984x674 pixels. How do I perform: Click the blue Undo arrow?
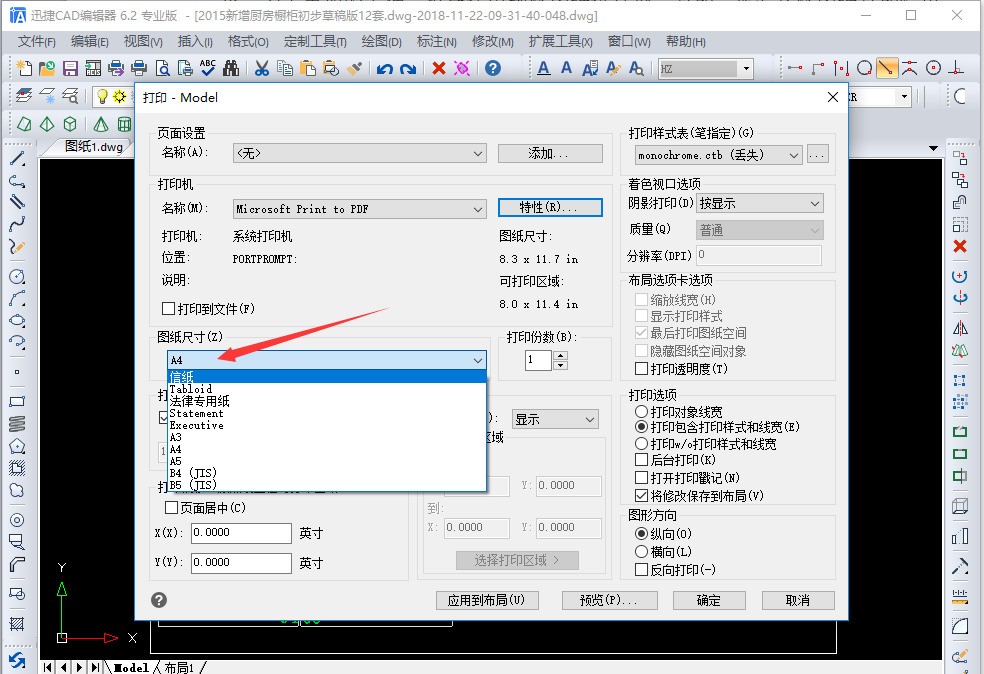click(x=385, y=68)
